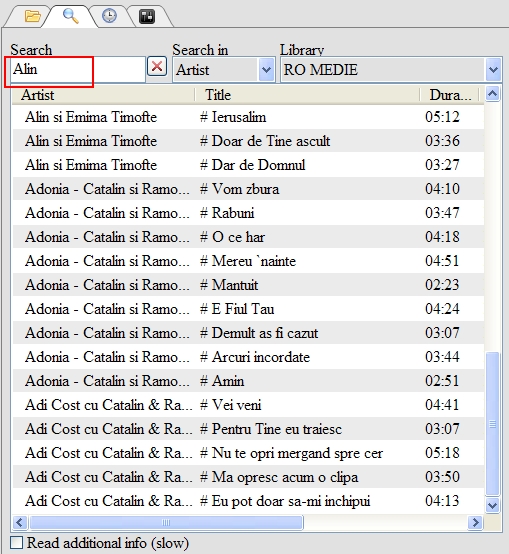
Task: Expand the Search in Artist dropdown
Action: click(267, 70)
